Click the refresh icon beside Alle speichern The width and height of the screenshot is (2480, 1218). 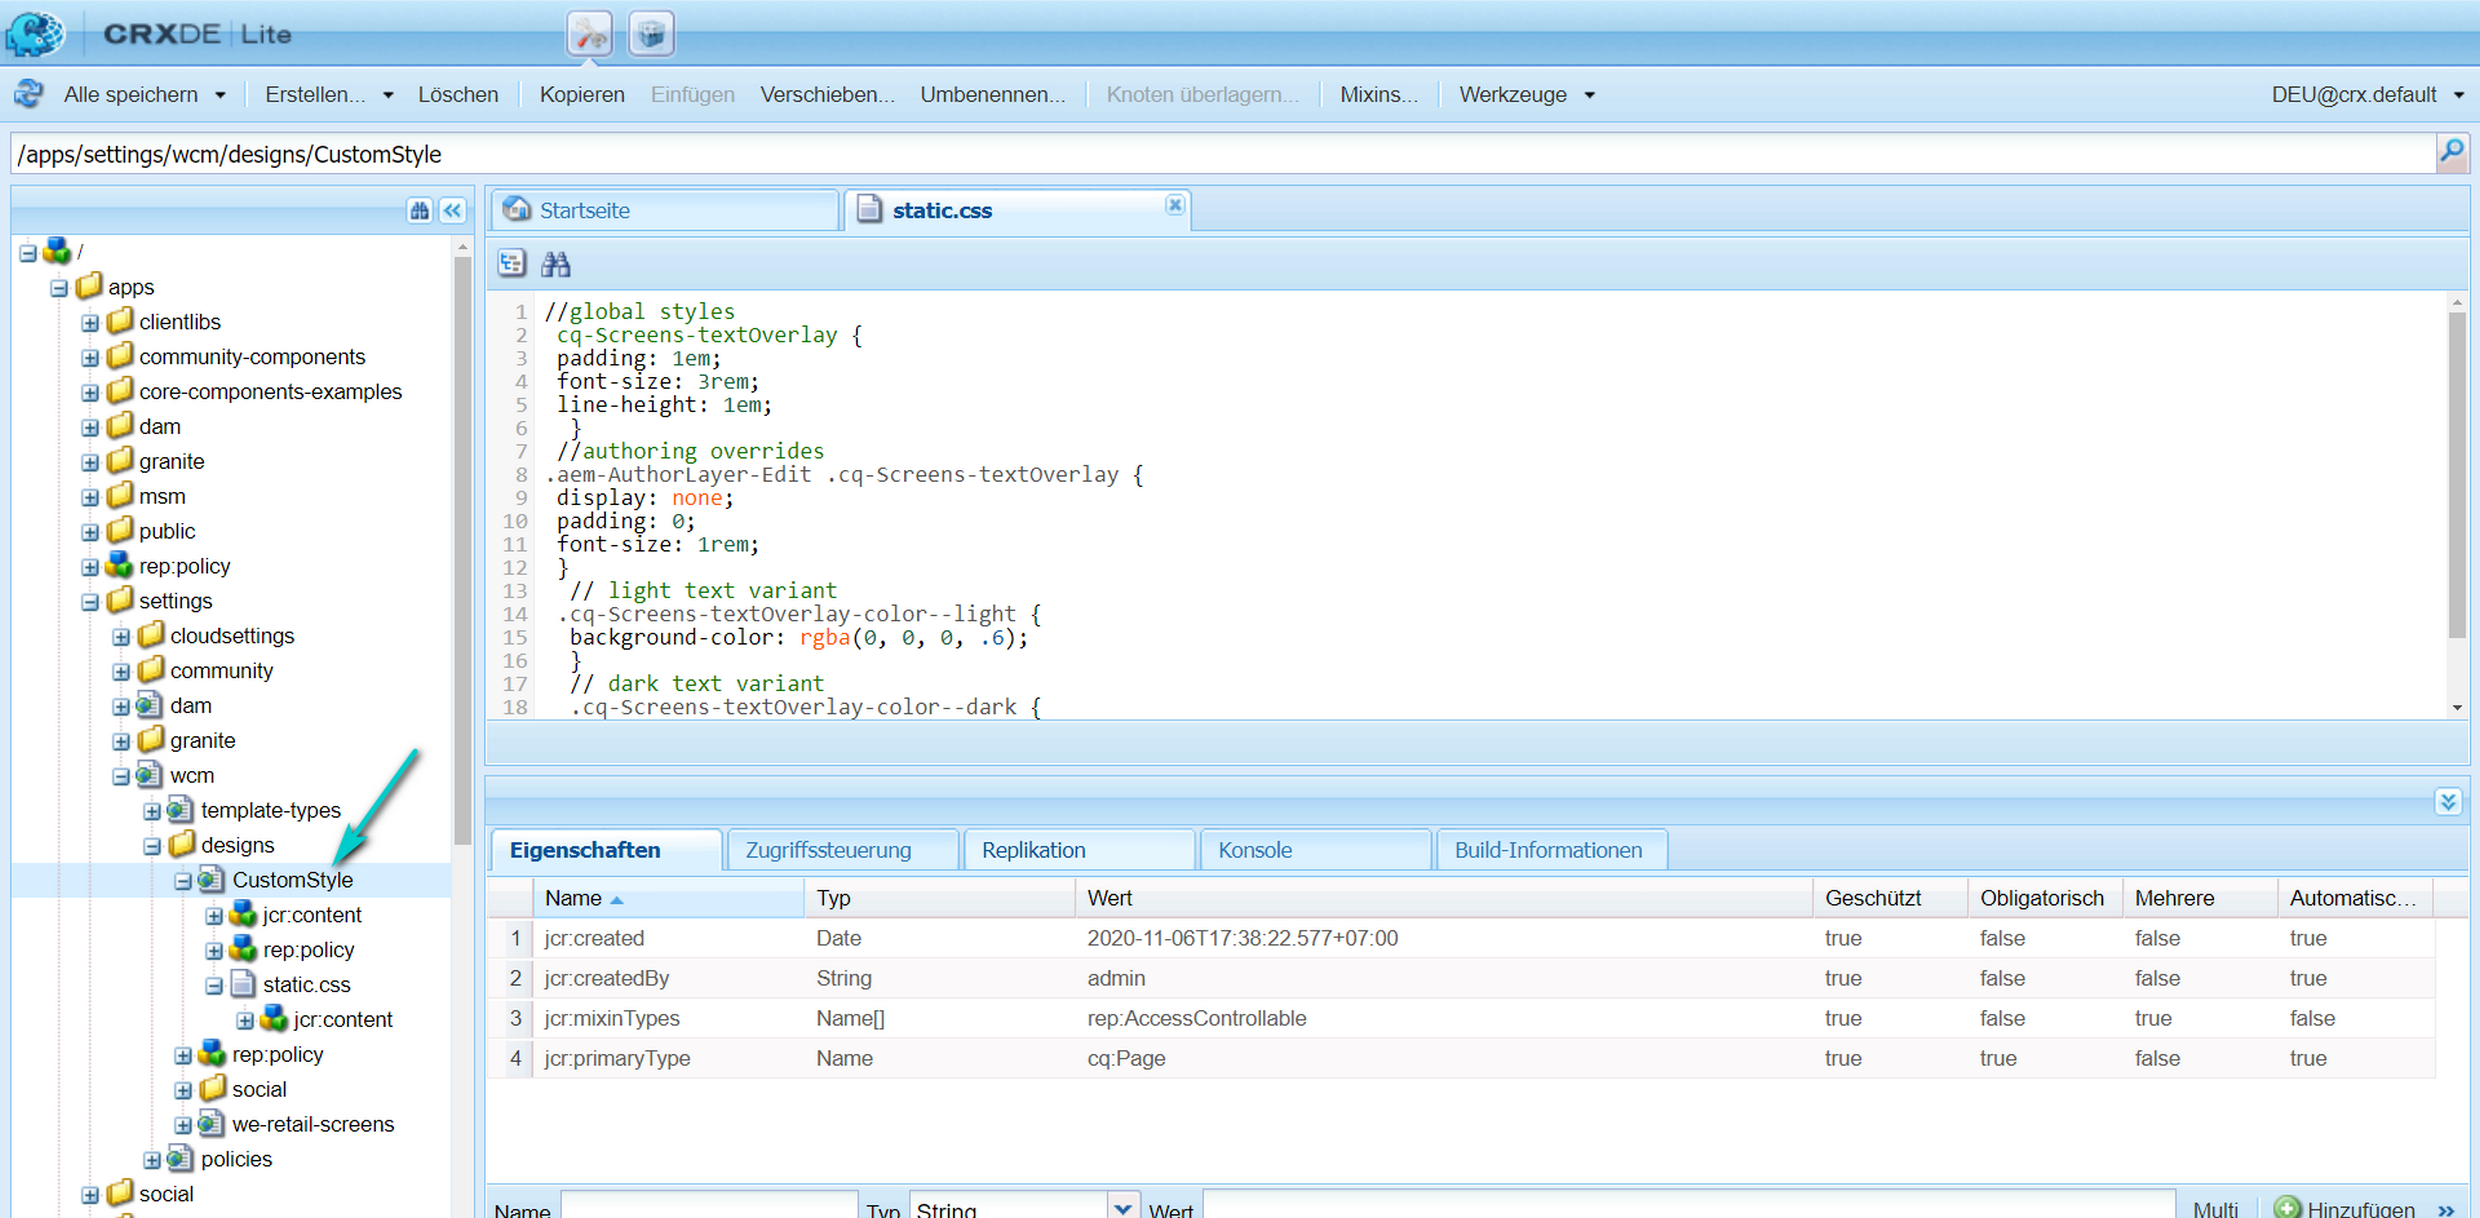(x=29, y=94)
